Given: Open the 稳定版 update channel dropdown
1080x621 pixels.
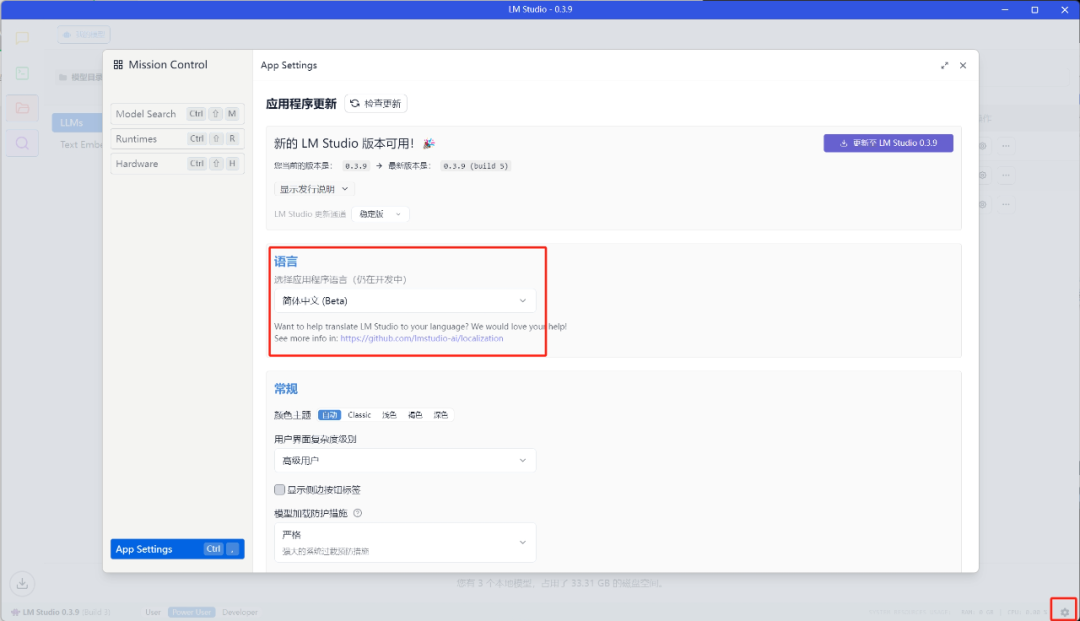Looking at the screenshot, I should pyautogui.click(x=380, y=214).
